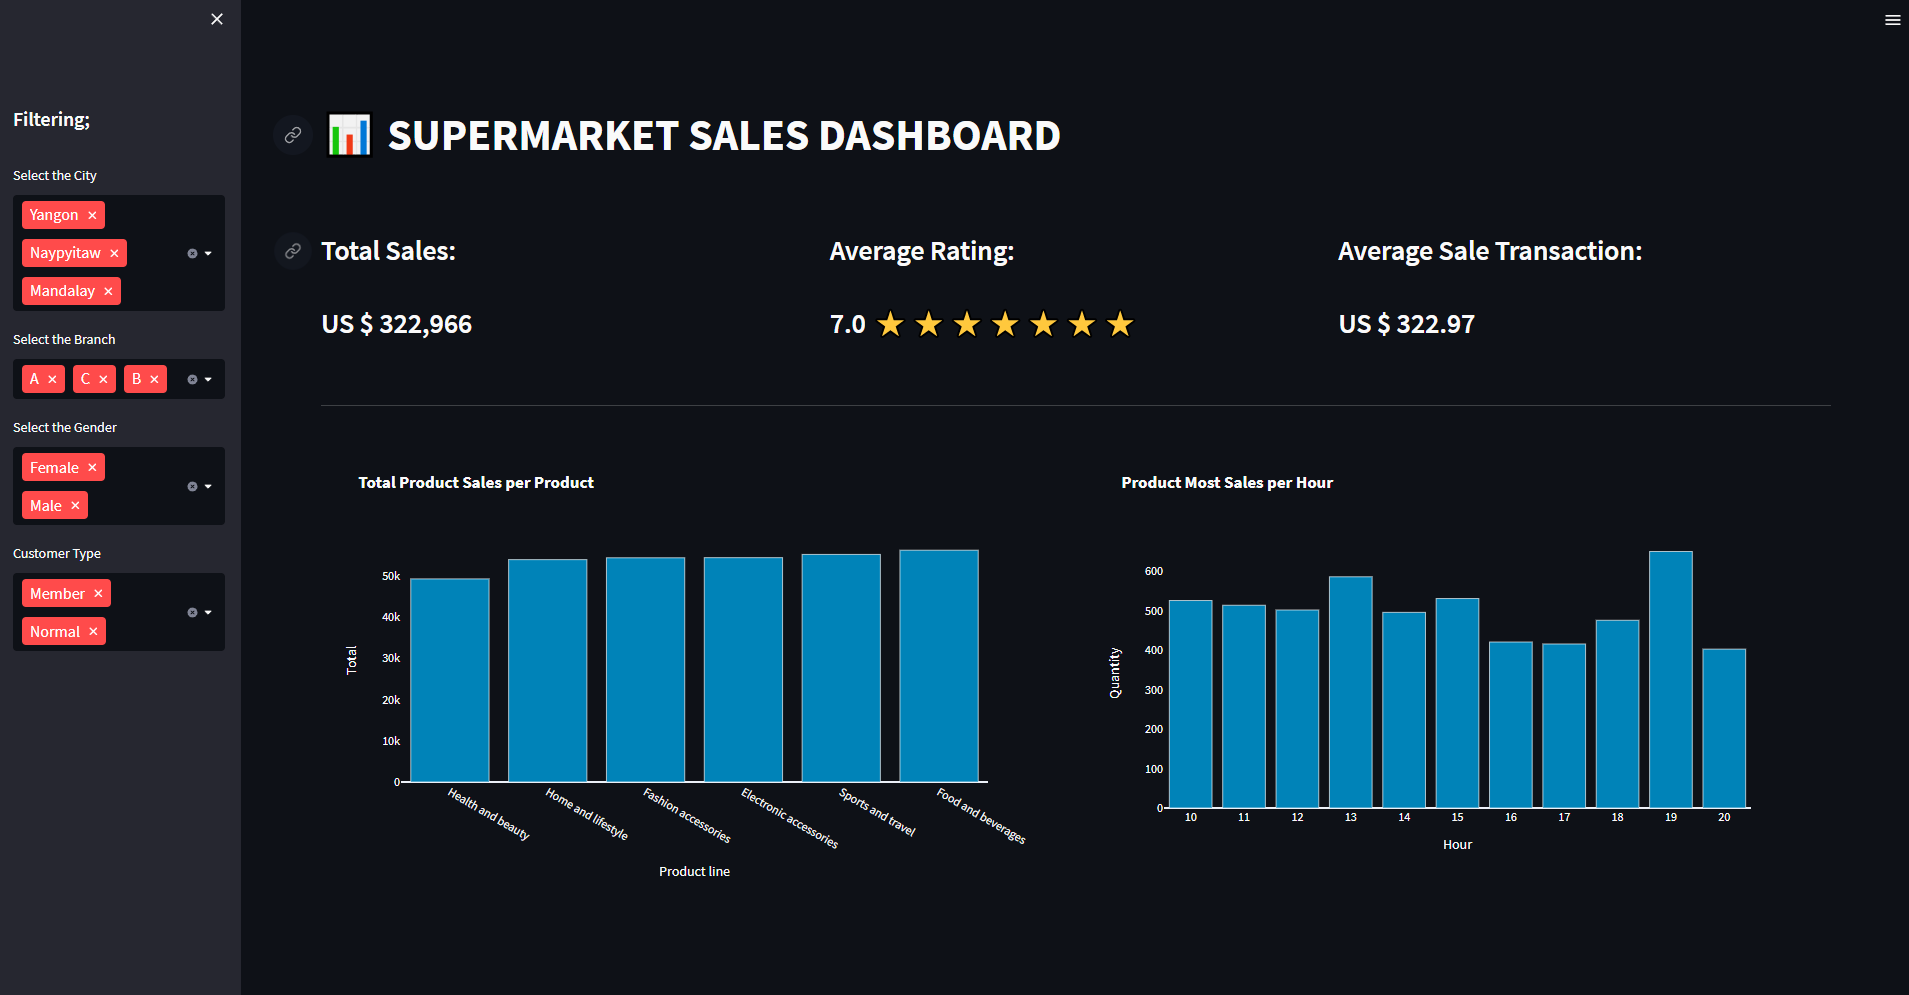Click the anchor link icon beside the dashboard title

tap(292, 135)
